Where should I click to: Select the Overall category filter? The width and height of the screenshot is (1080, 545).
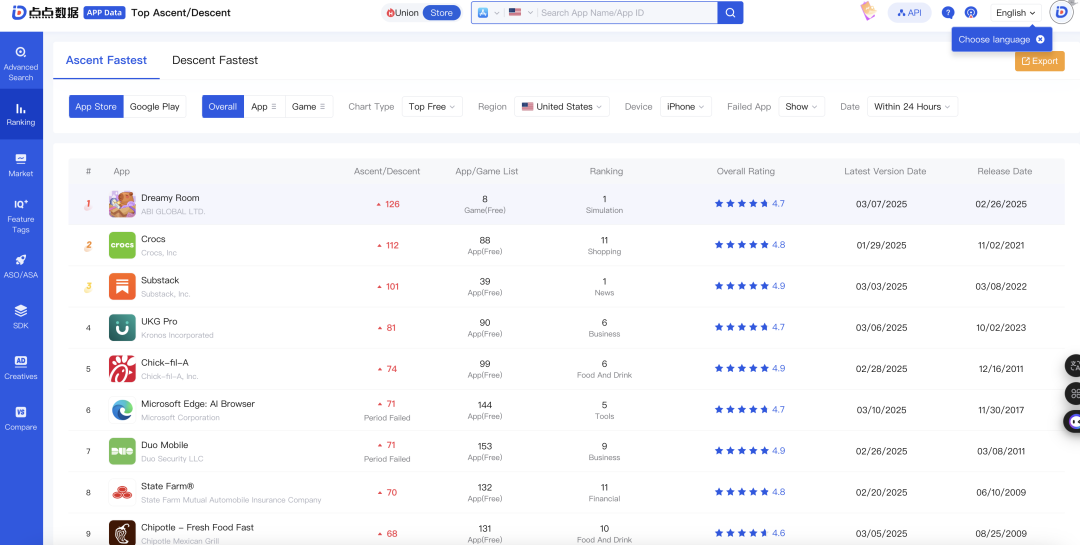[222, 107]
